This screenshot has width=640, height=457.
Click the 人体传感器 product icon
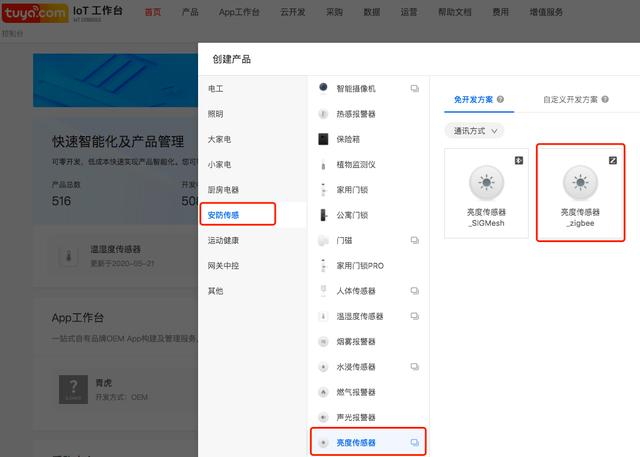pyautogui.click(x=323, y=291)
